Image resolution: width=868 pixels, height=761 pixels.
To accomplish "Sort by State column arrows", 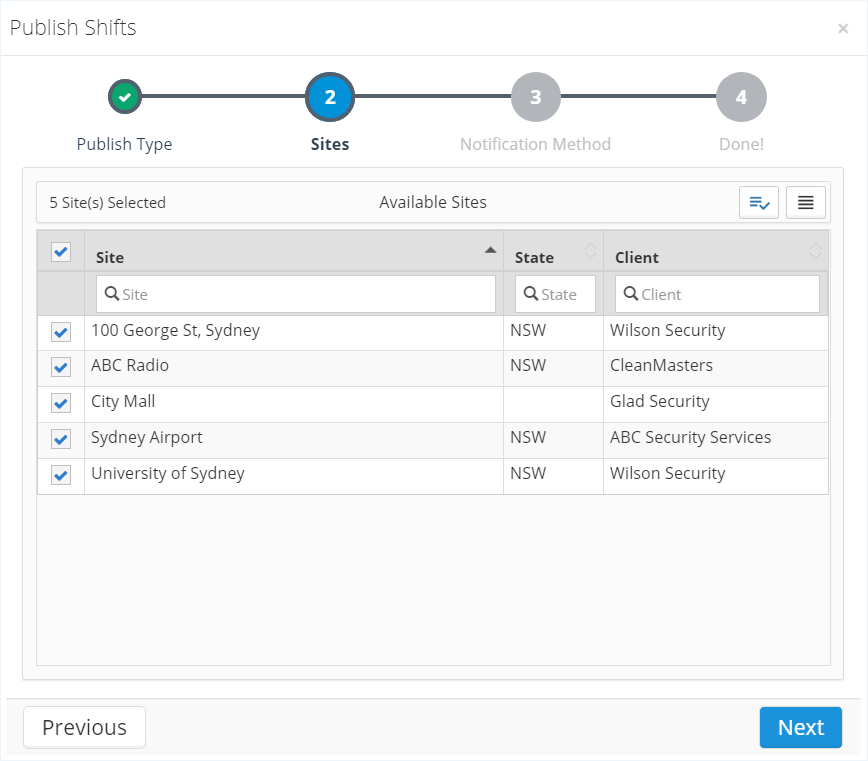I will pos(590,251).
